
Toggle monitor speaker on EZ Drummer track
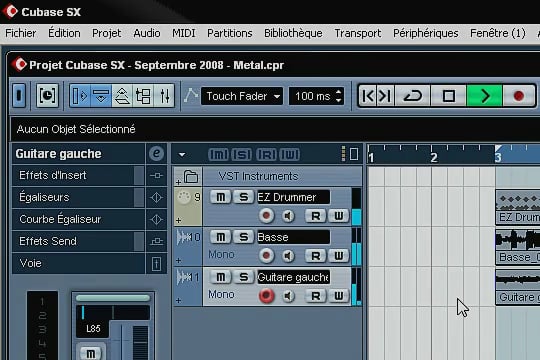pyautogui.click(x=288, y=216)
